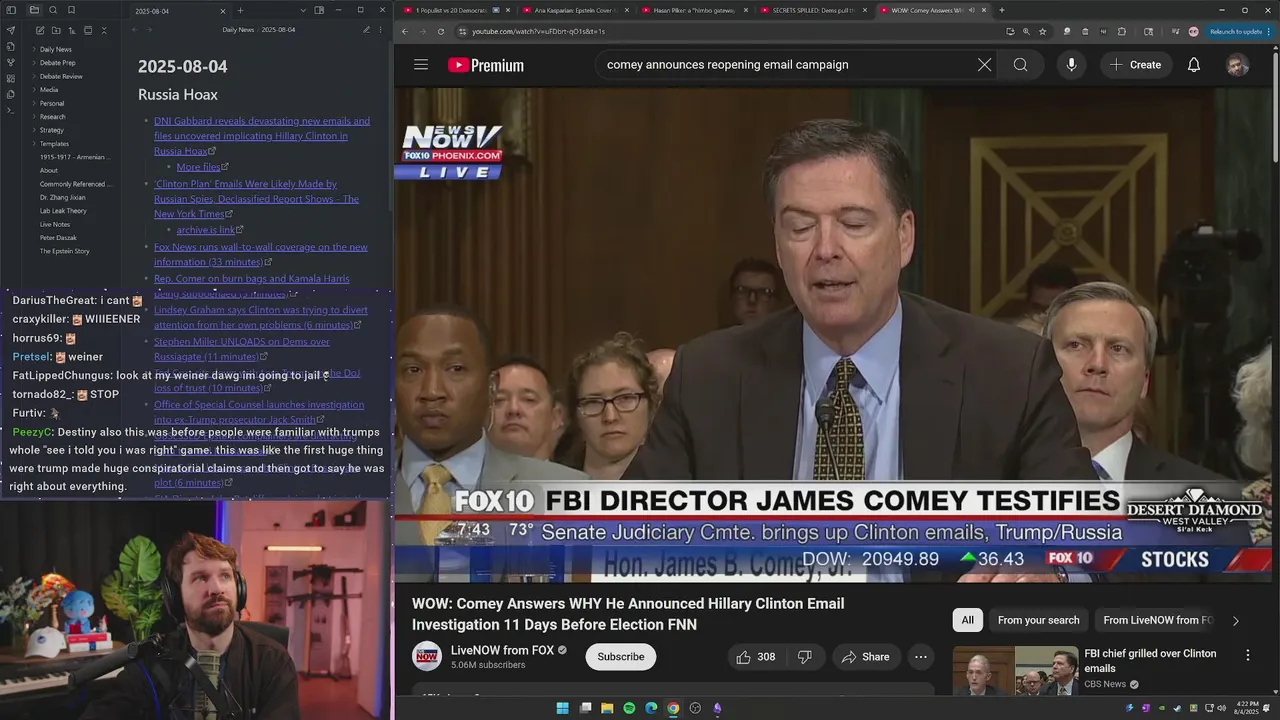Open the Obsidian tab list dropdown chevron
The width and height of the screenshot is (1280, 720).
(303, 10)
